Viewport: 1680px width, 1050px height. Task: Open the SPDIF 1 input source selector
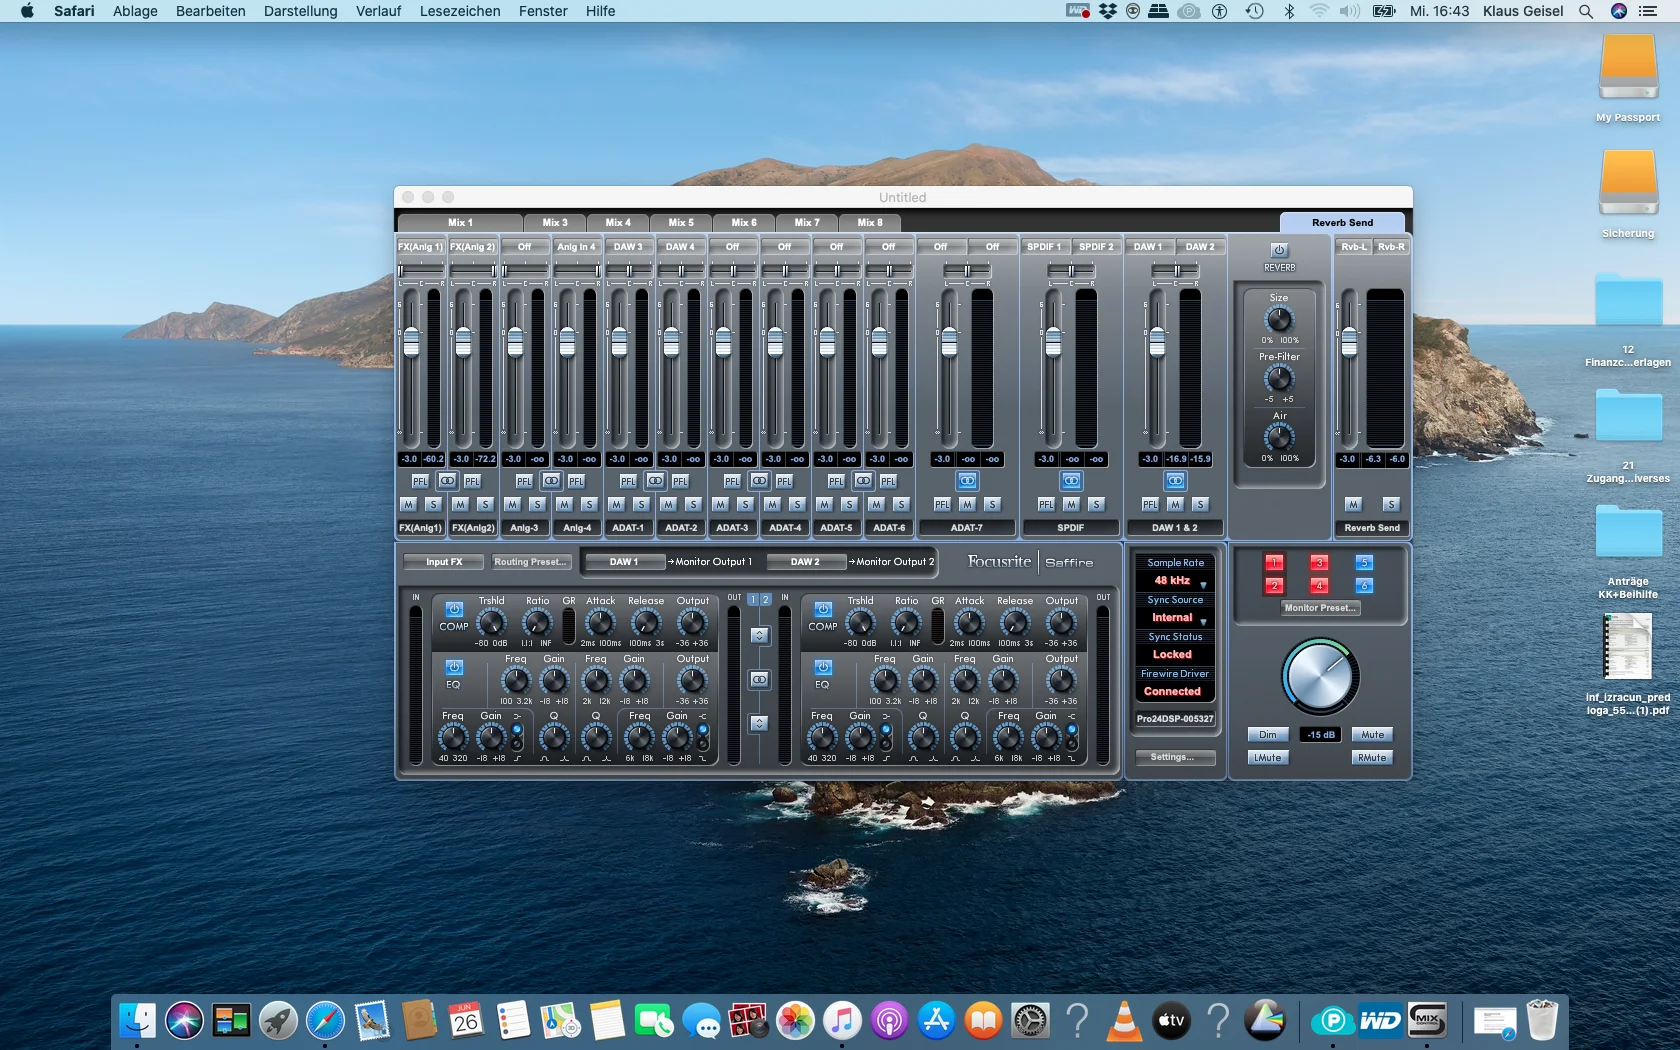click(1044, 247)
